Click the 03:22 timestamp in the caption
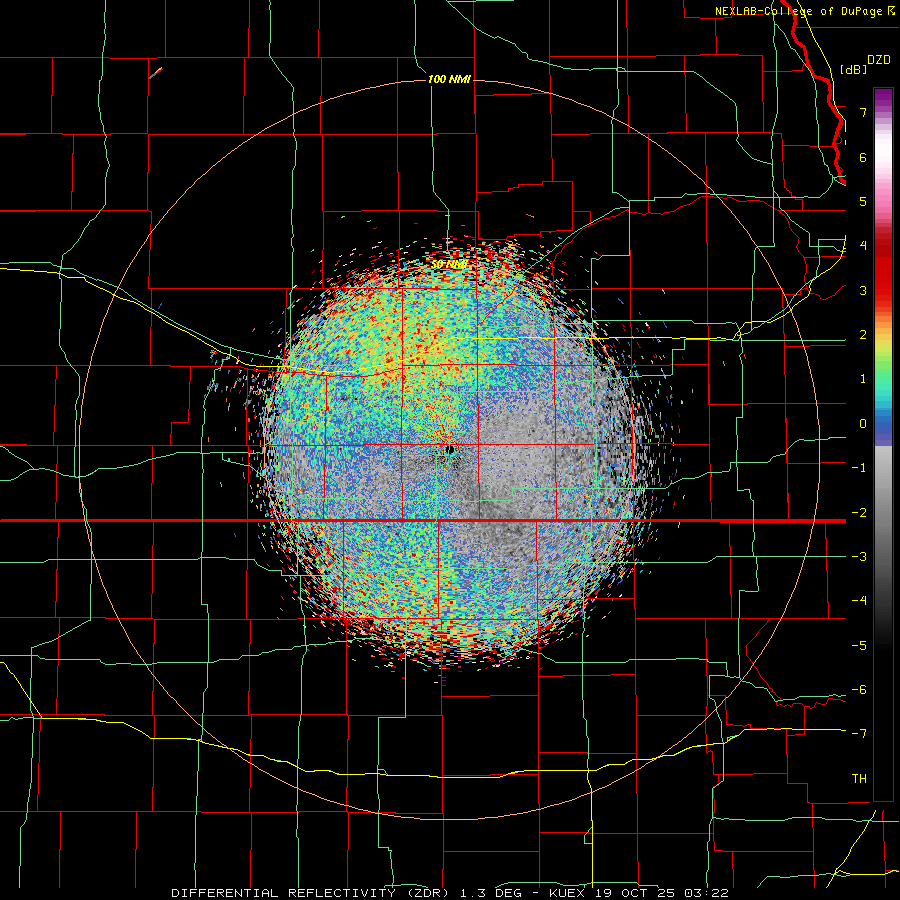The height and width of the screenshot is (900, 900). 706,893
